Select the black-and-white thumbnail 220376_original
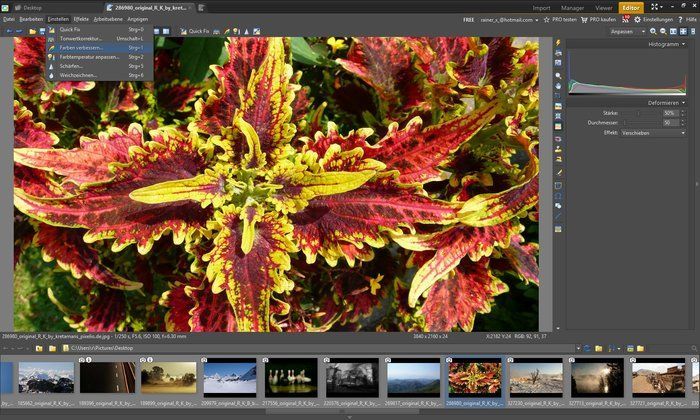This screenshot has width=700, height=420. [x=352, y=378]
